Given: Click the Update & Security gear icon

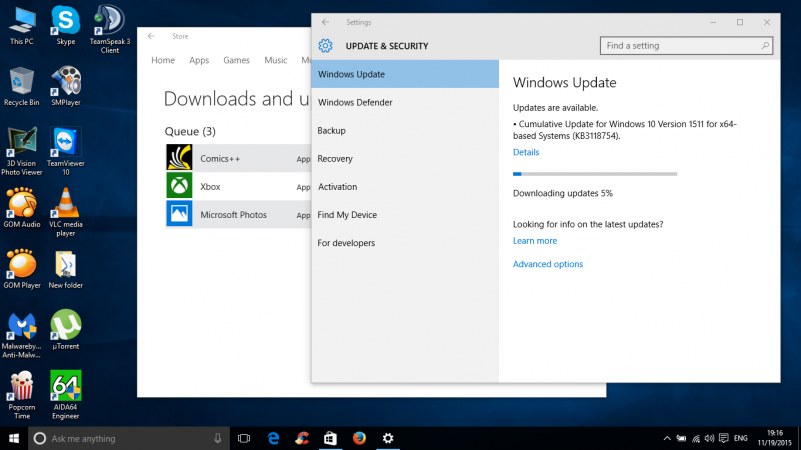Looking at the screenshot, I should [325, 45].
